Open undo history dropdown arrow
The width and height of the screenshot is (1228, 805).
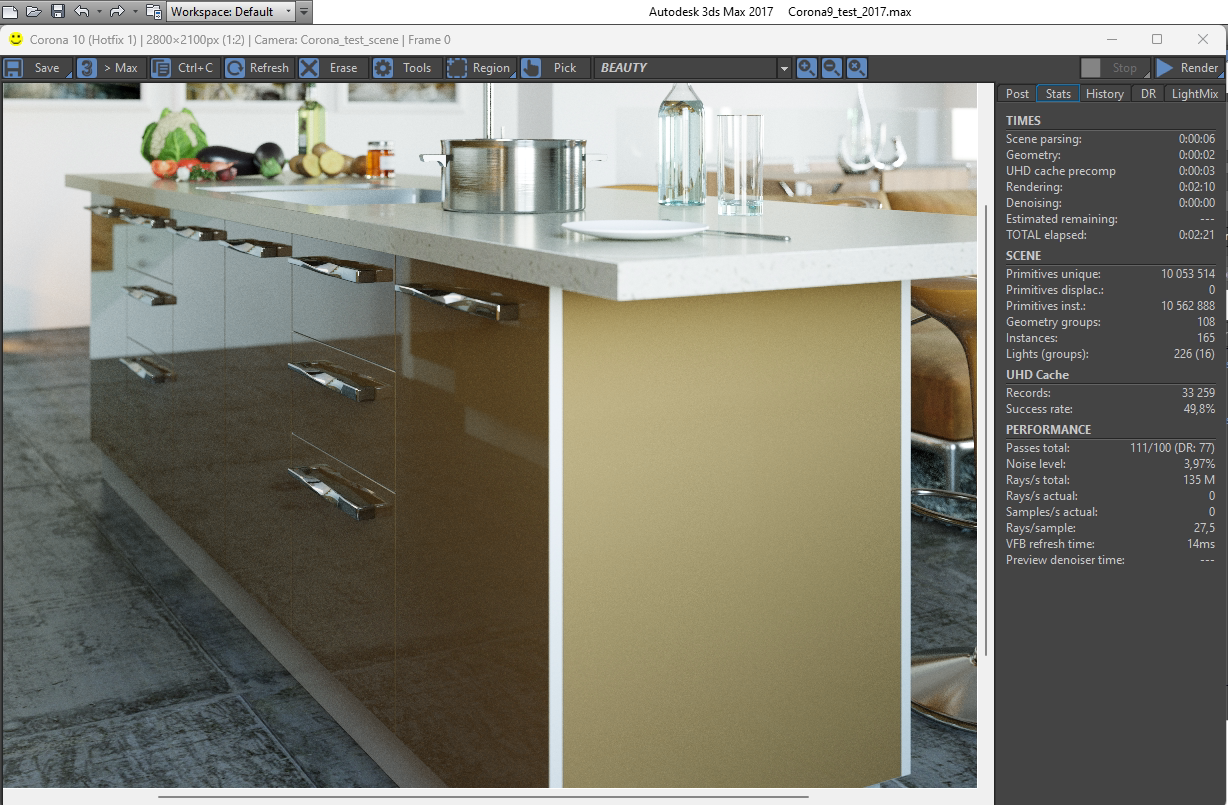point(99,12)
